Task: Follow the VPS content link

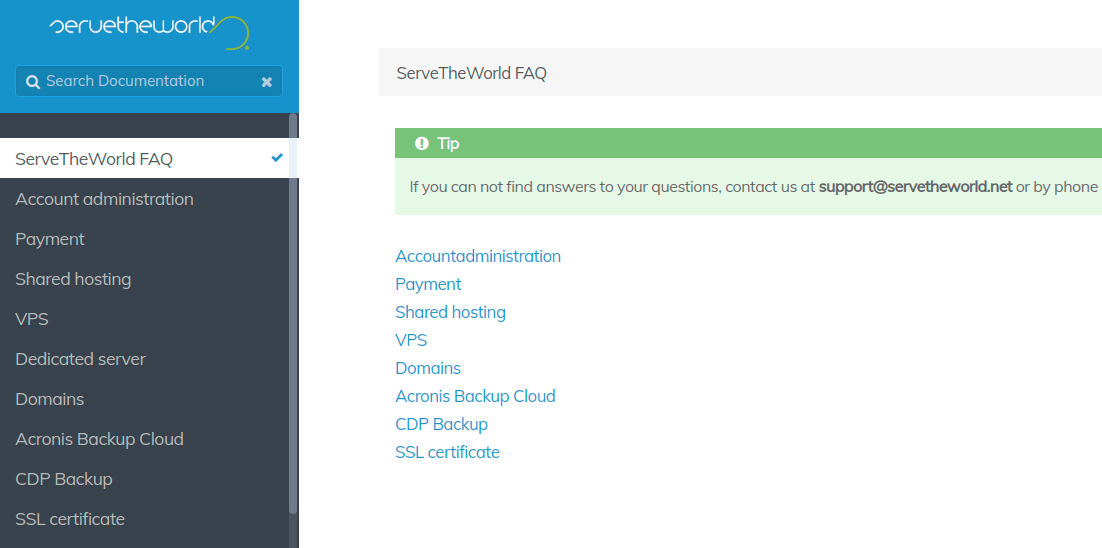Action: click(411, 340)
